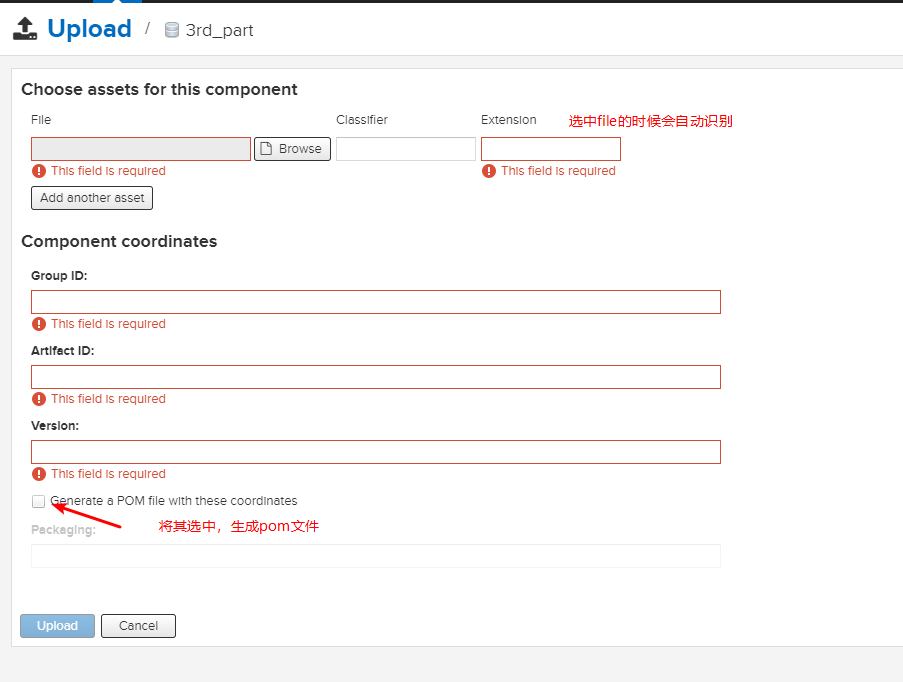Click the 3rd_part repository database icon

pyautogui.click(x=172, y=30)
